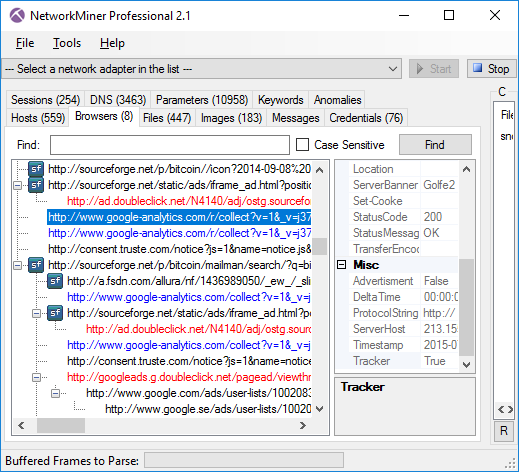Viewport: 519px width, 472px height.
Task: Switch to the Anomalies tab
Action: pyautogui.click(x=337, y=100)
